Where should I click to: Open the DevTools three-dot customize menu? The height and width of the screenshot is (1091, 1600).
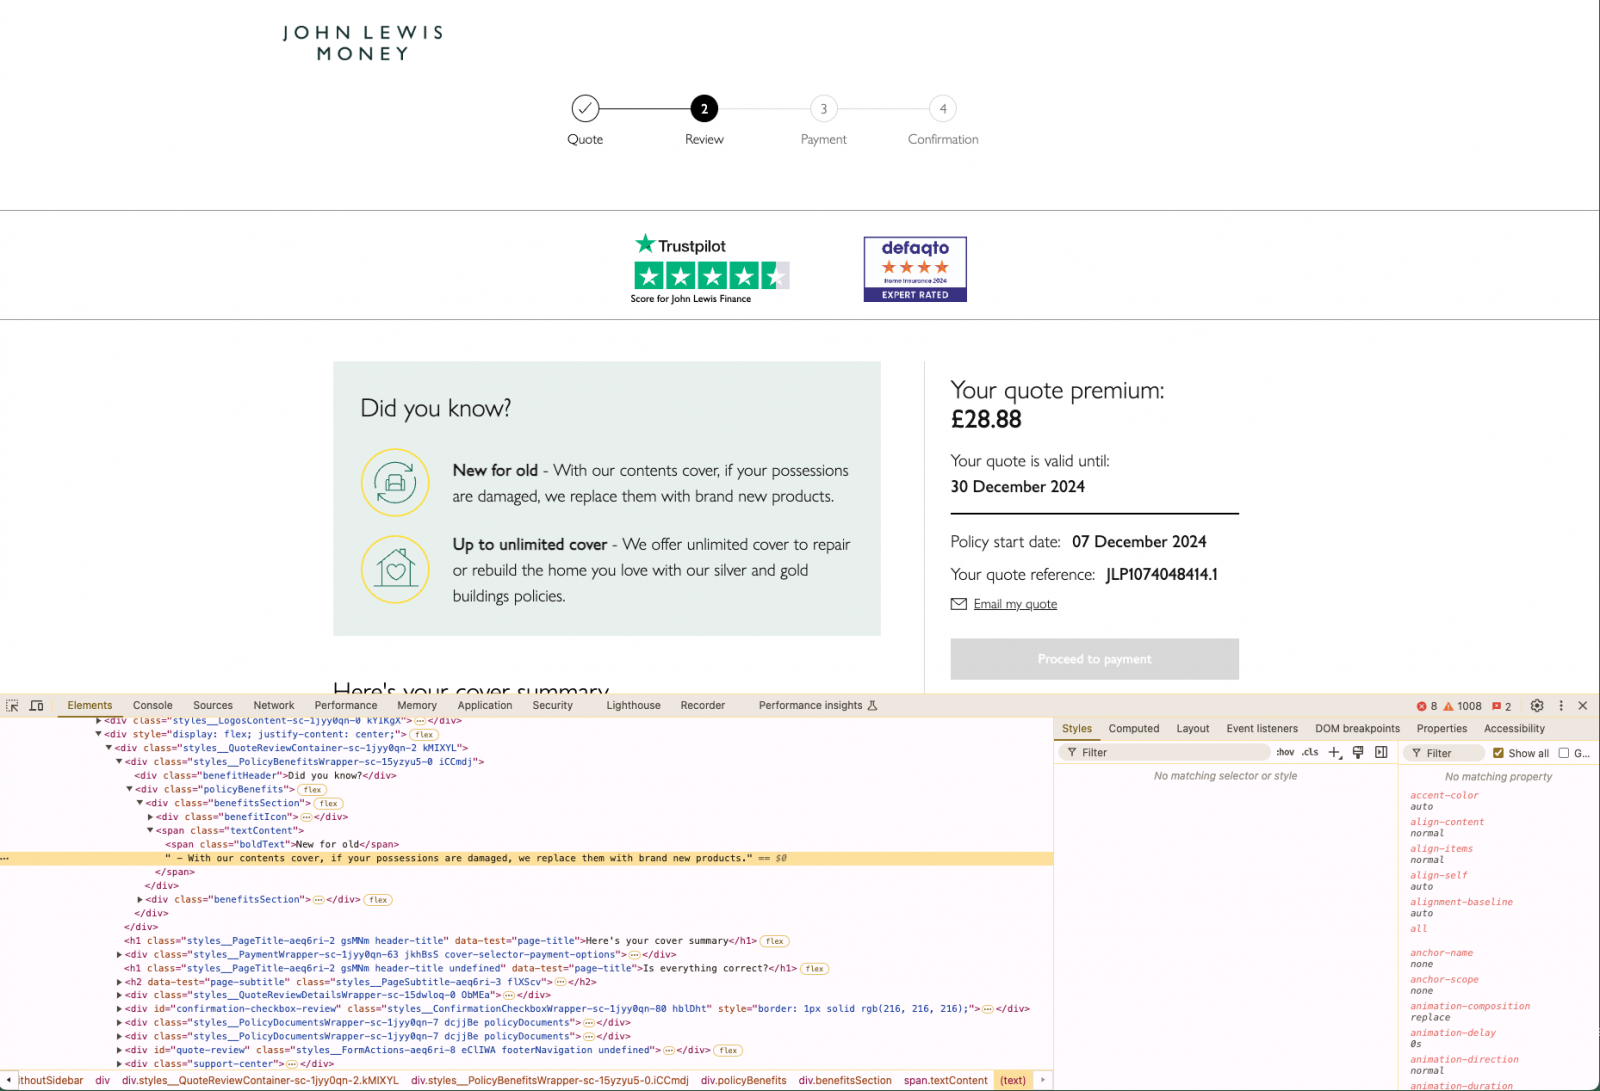pos(1561,705)
